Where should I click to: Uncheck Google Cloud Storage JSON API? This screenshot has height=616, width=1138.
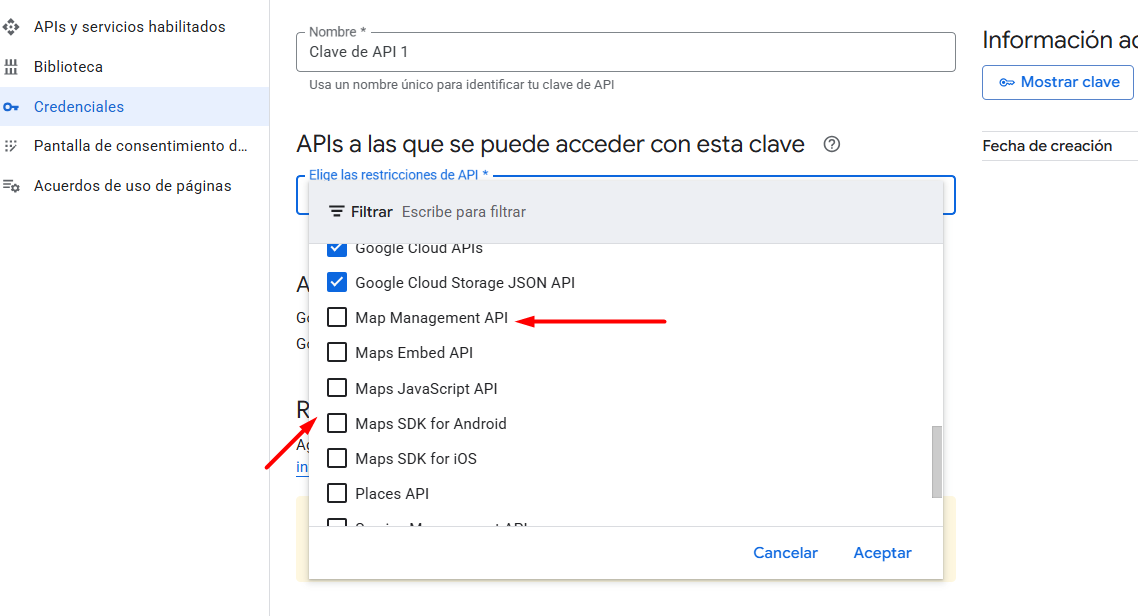pos(337,282)
